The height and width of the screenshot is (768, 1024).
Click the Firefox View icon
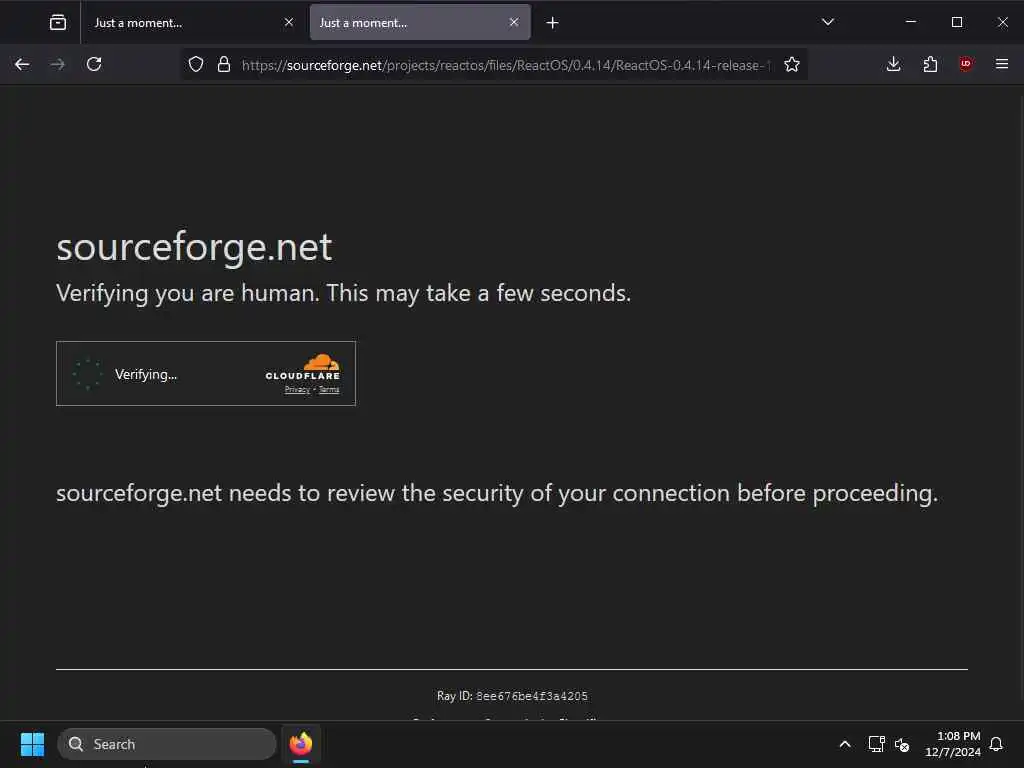58,22
